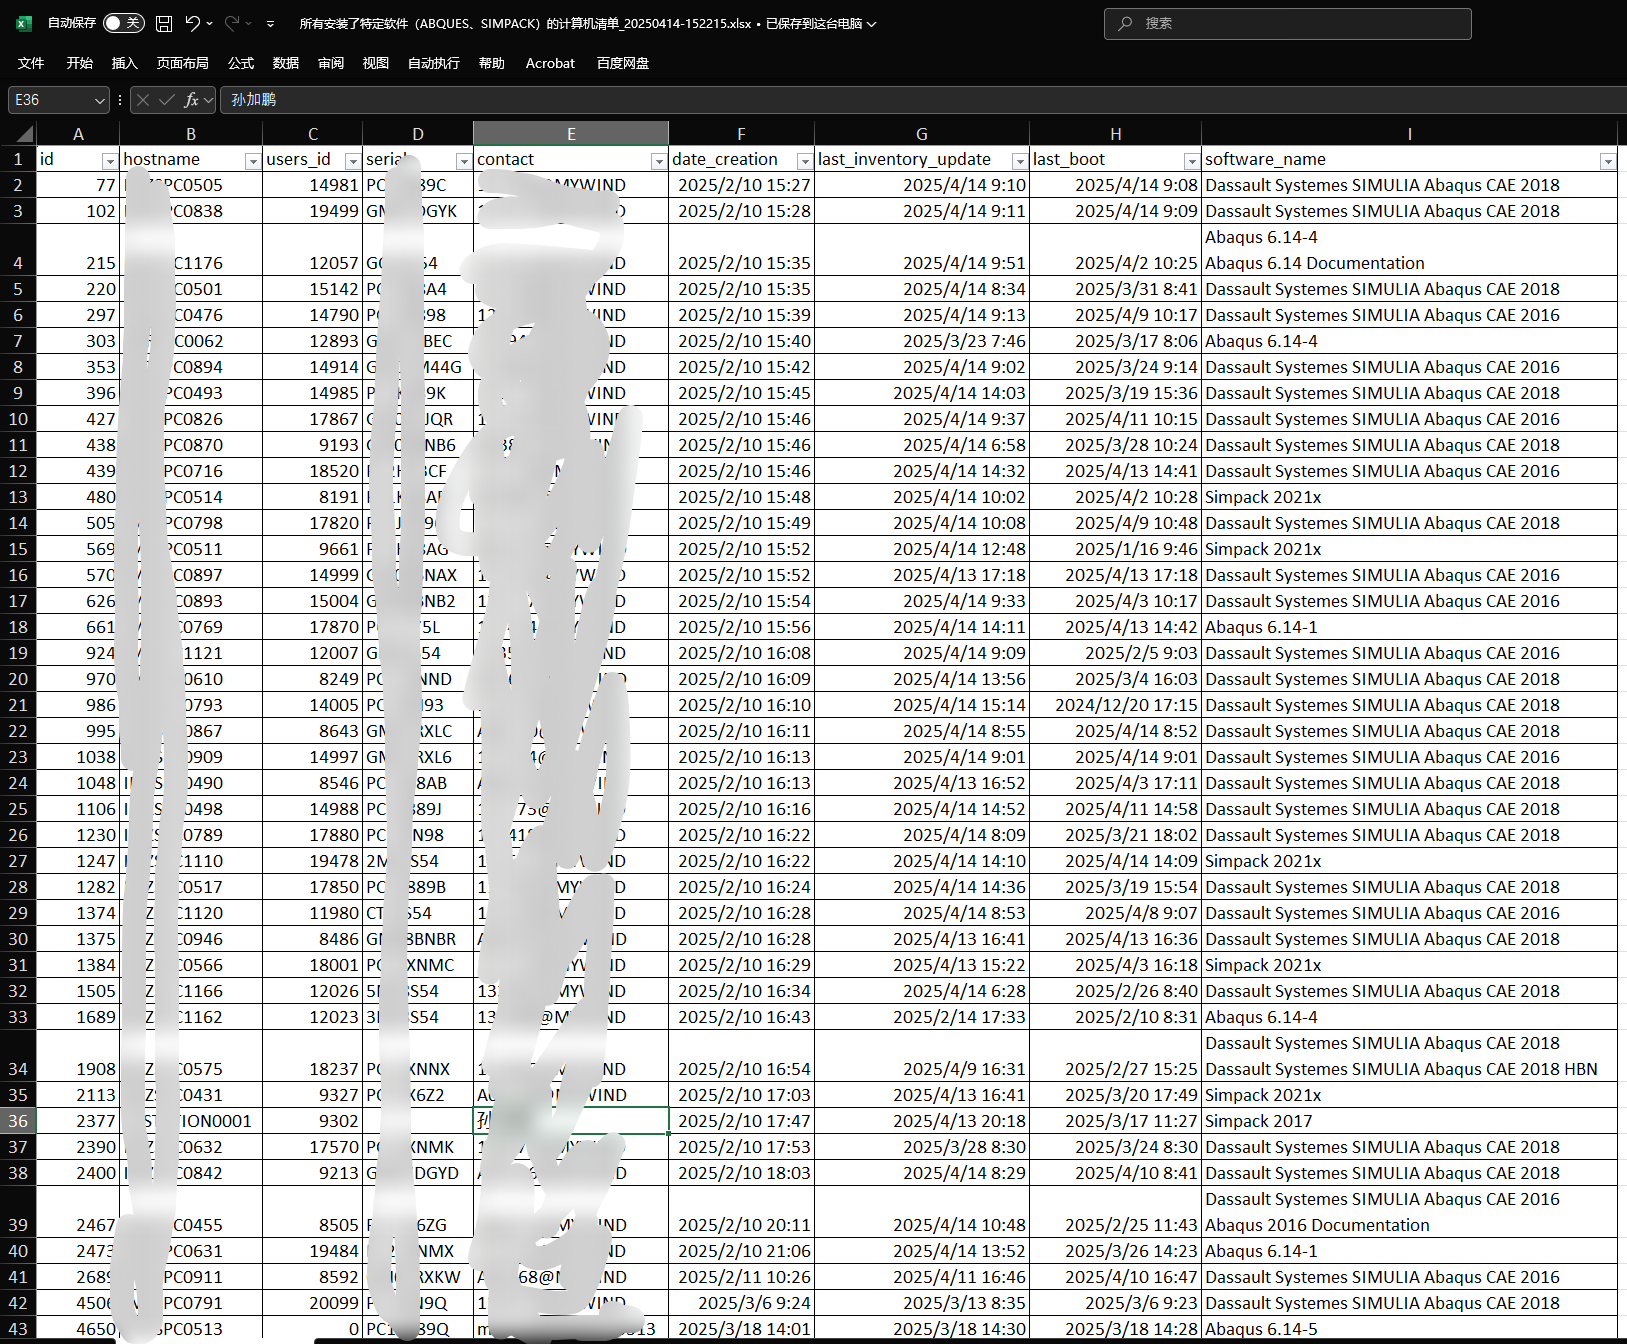Open the 百度网盘 ribbon tab
The height and width of the screenshot is (1344, 1627).
pyautogui.click(x=623, y=63)
